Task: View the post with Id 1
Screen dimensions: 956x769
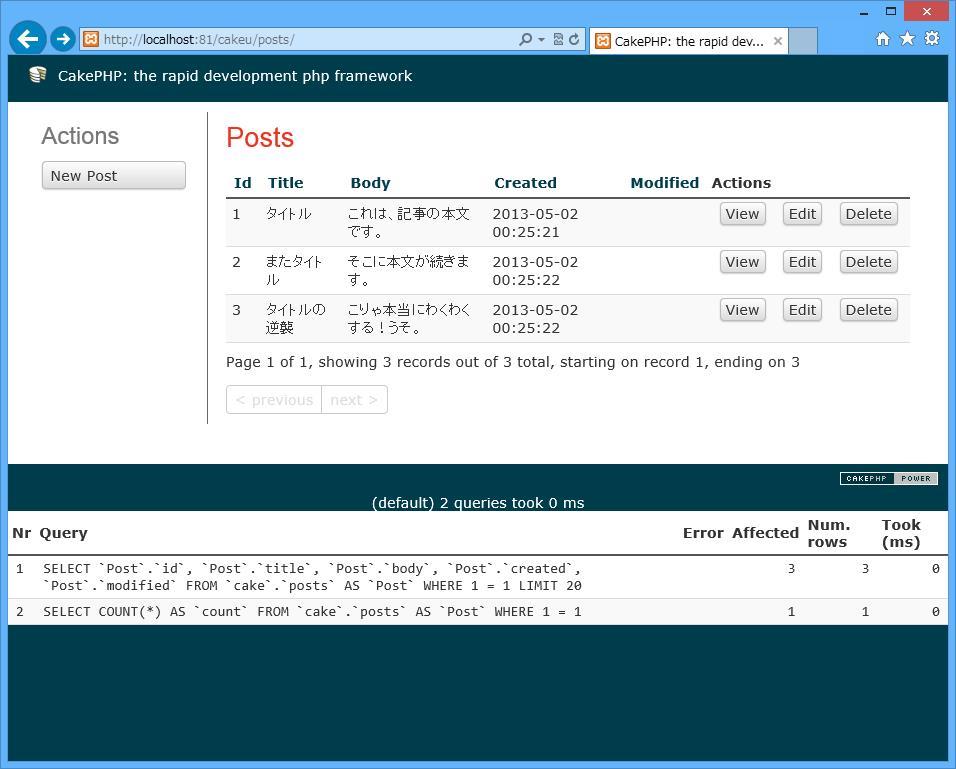Action: (742, 214)
